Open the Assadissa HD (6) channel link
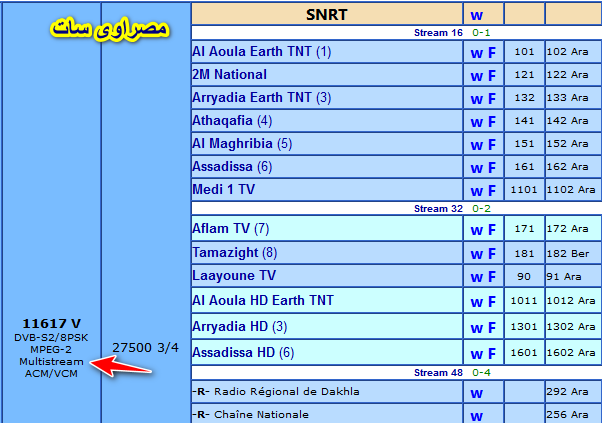 243,352
